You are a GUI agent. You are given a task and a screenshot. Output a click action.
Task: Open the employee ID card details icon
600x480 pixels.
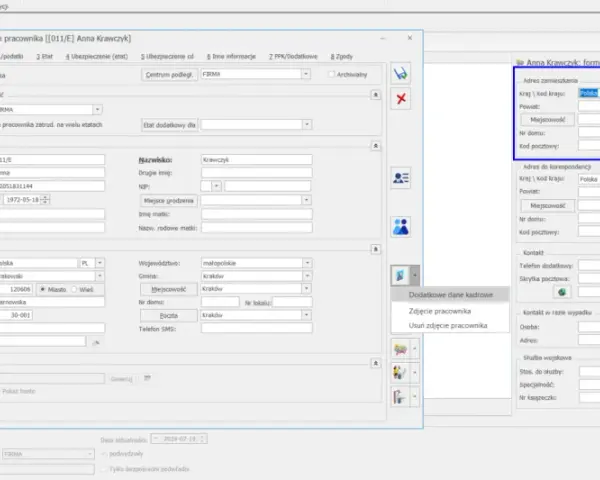[401, 178]
